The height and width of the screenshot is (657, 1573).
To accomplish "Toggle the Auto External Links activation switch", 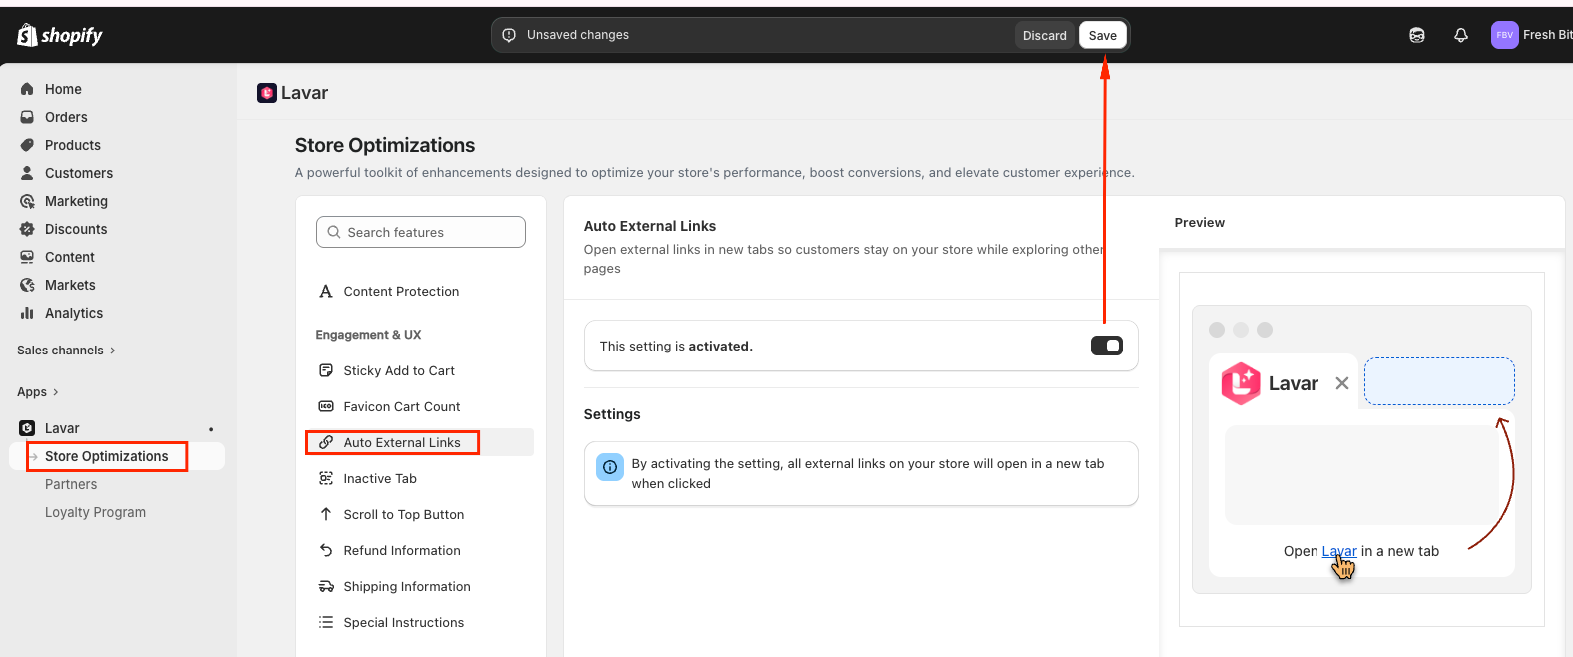I will [1107, 346].
